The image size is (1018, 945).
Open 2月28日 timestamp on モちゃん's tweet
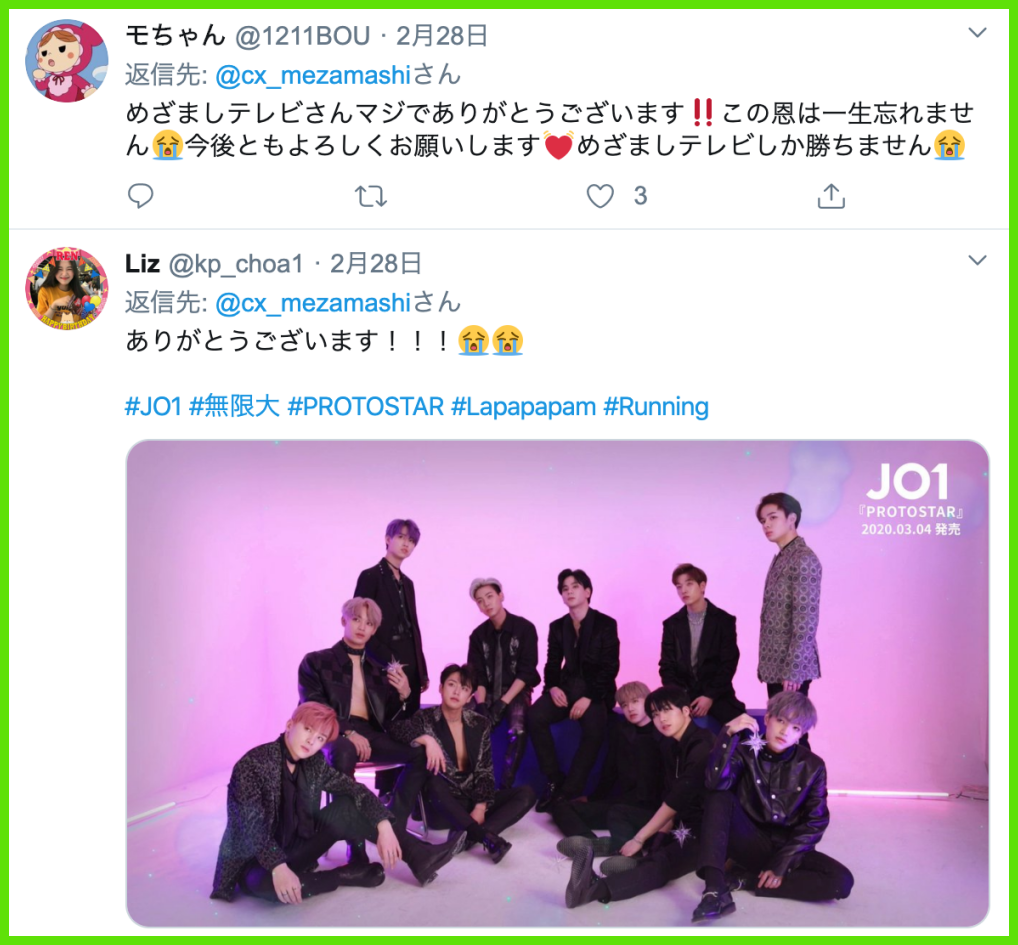point(441,36)
